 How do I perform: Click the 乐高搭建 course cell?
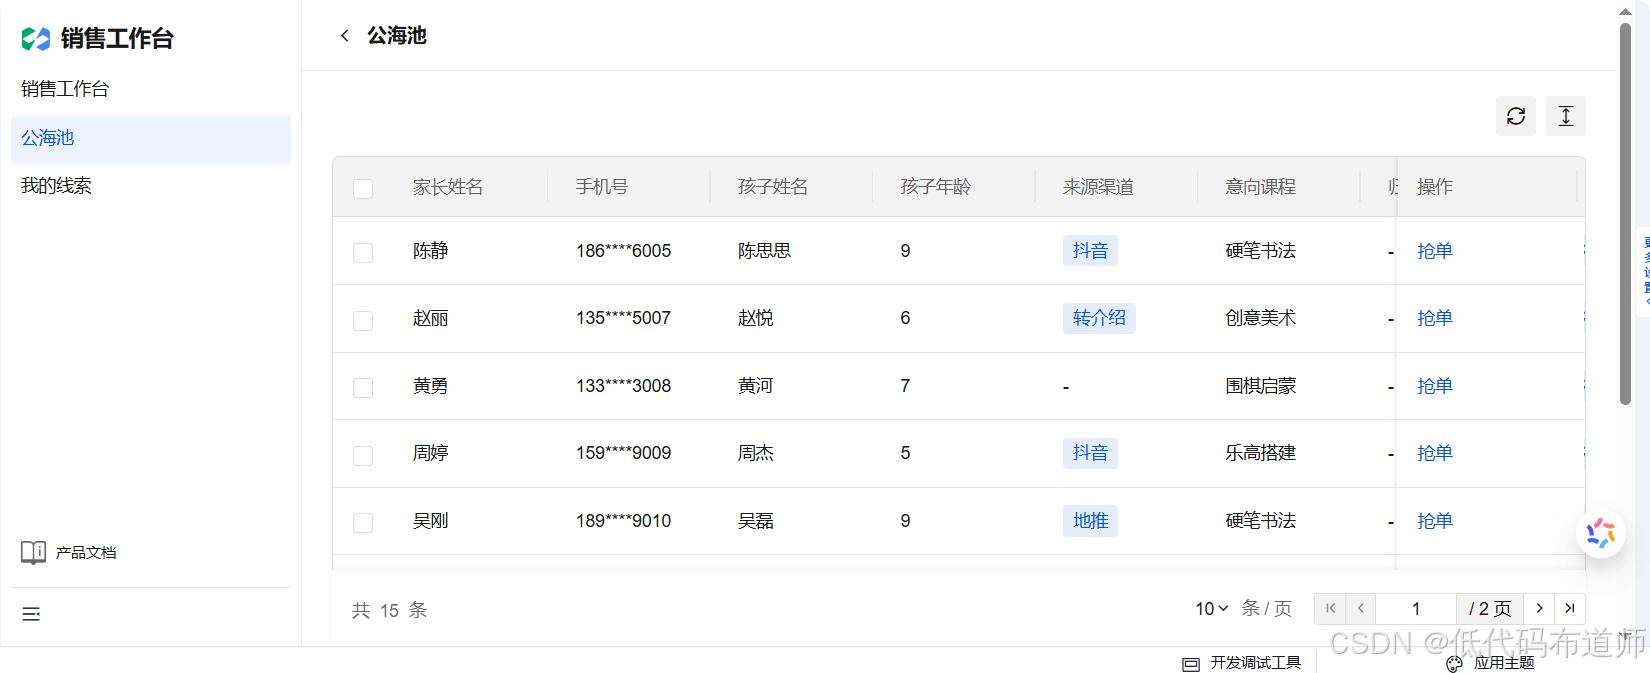pyautogui.click(x=1260, y=453)
